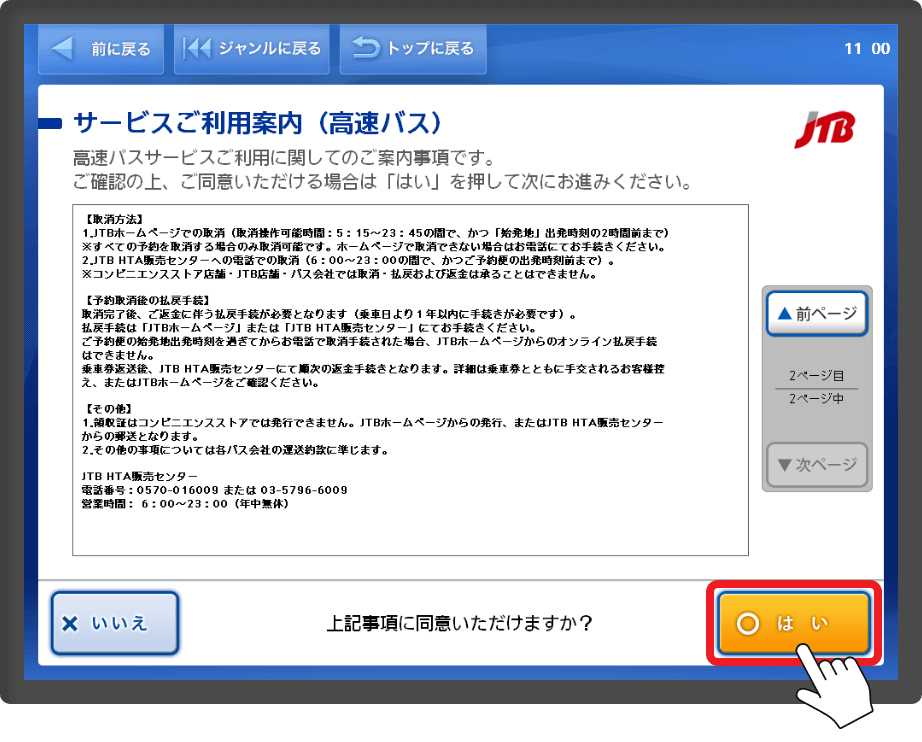Click the red JTB logo

point(825,130)
